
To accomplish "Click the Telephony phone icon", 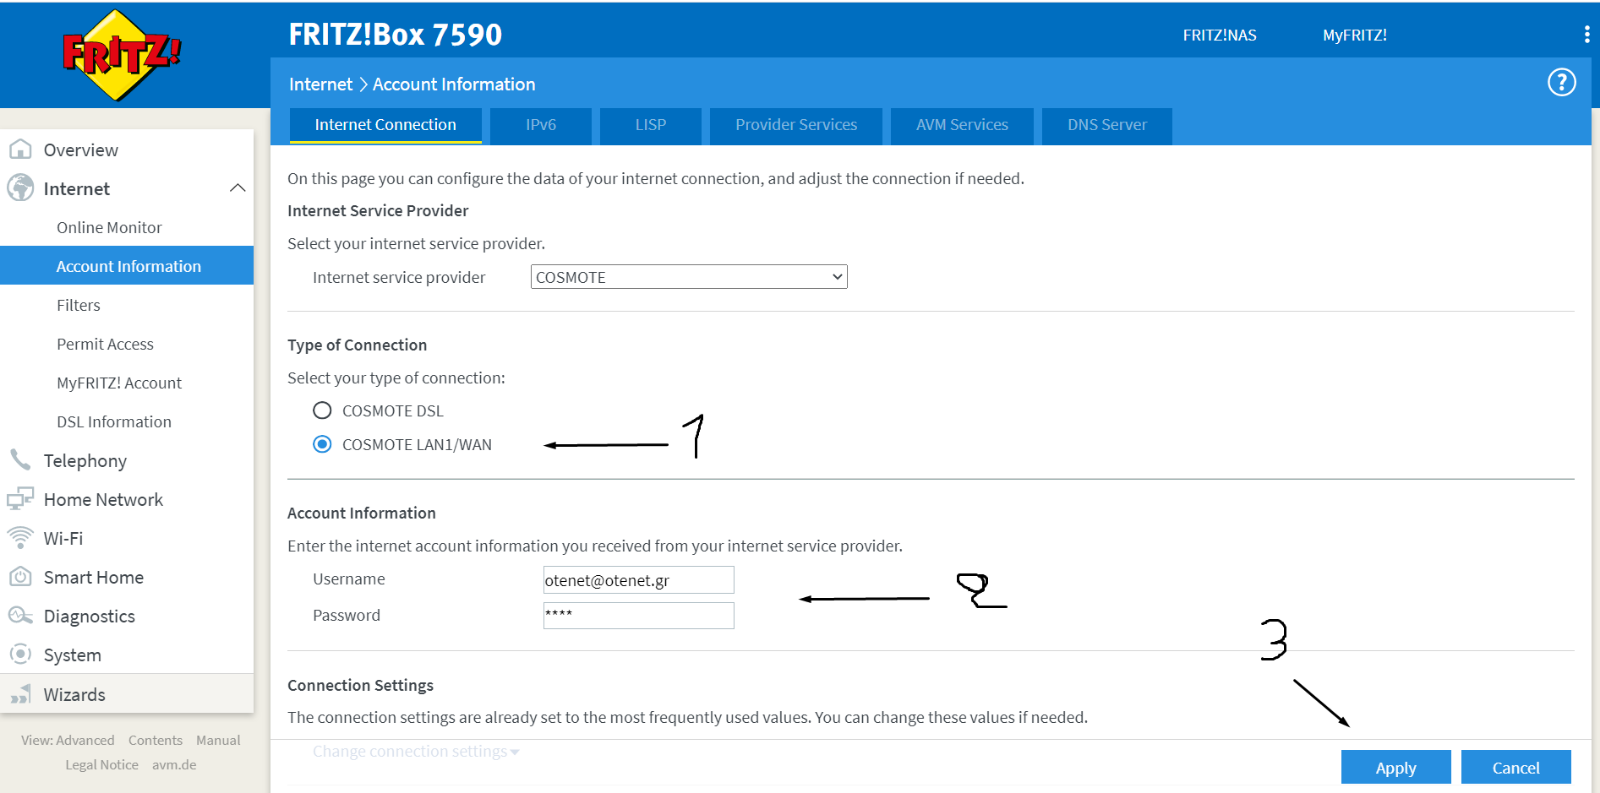I will click(x=20, y=460).
